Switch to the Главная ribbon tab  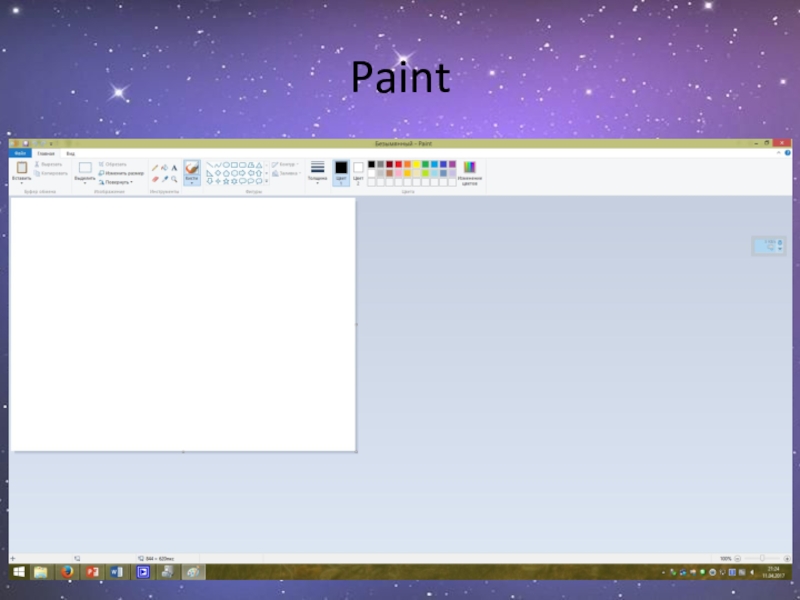coord(45,153)
